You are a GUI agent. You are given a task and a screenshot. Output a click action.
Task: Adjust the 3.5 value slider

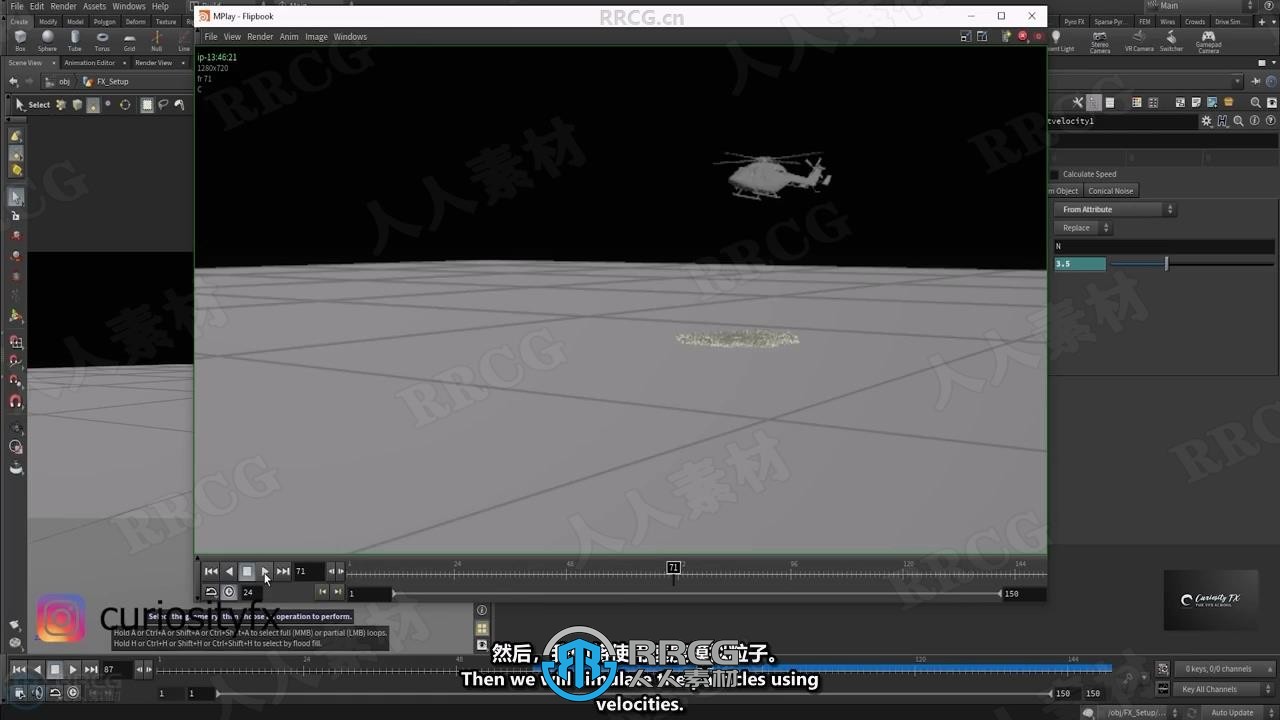[1166, 264]
